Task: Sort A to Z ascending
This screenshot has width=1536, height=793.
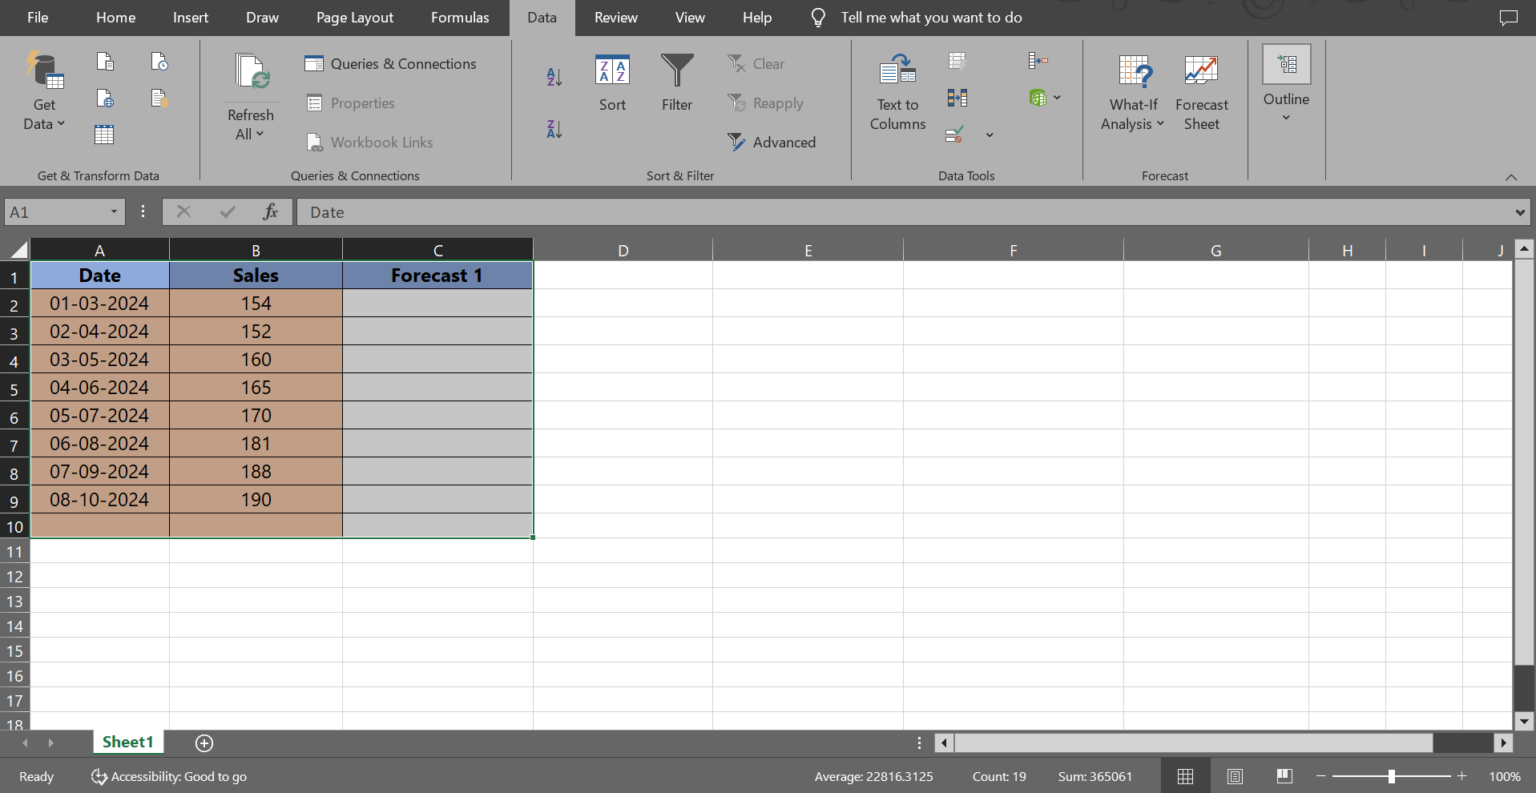Action: point(554,77)
